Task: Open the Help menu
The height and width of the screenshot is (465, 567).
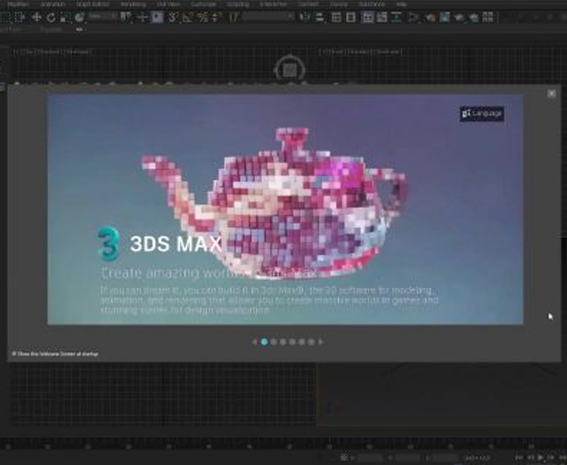Action: [401, 4]
